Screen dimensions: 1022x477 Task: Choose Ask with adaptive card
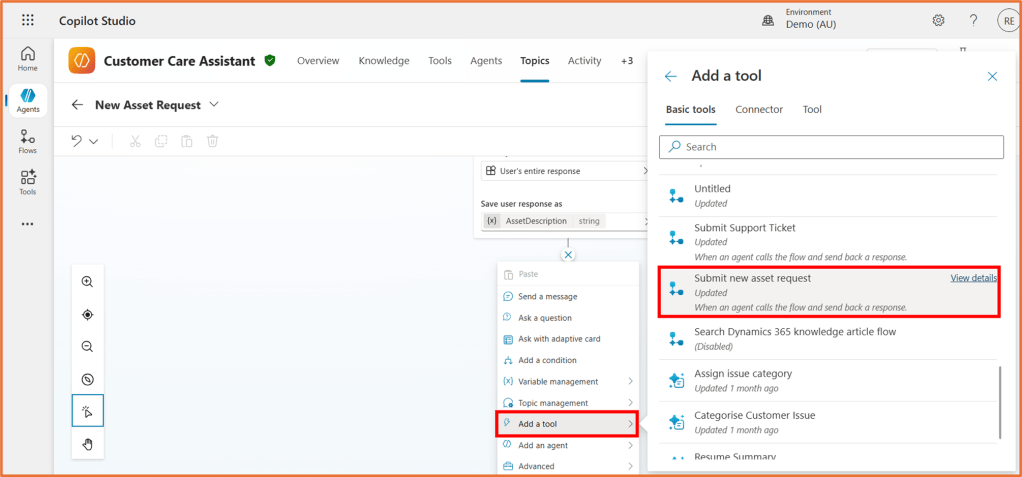pyautogui.click(x=568, y=339)
